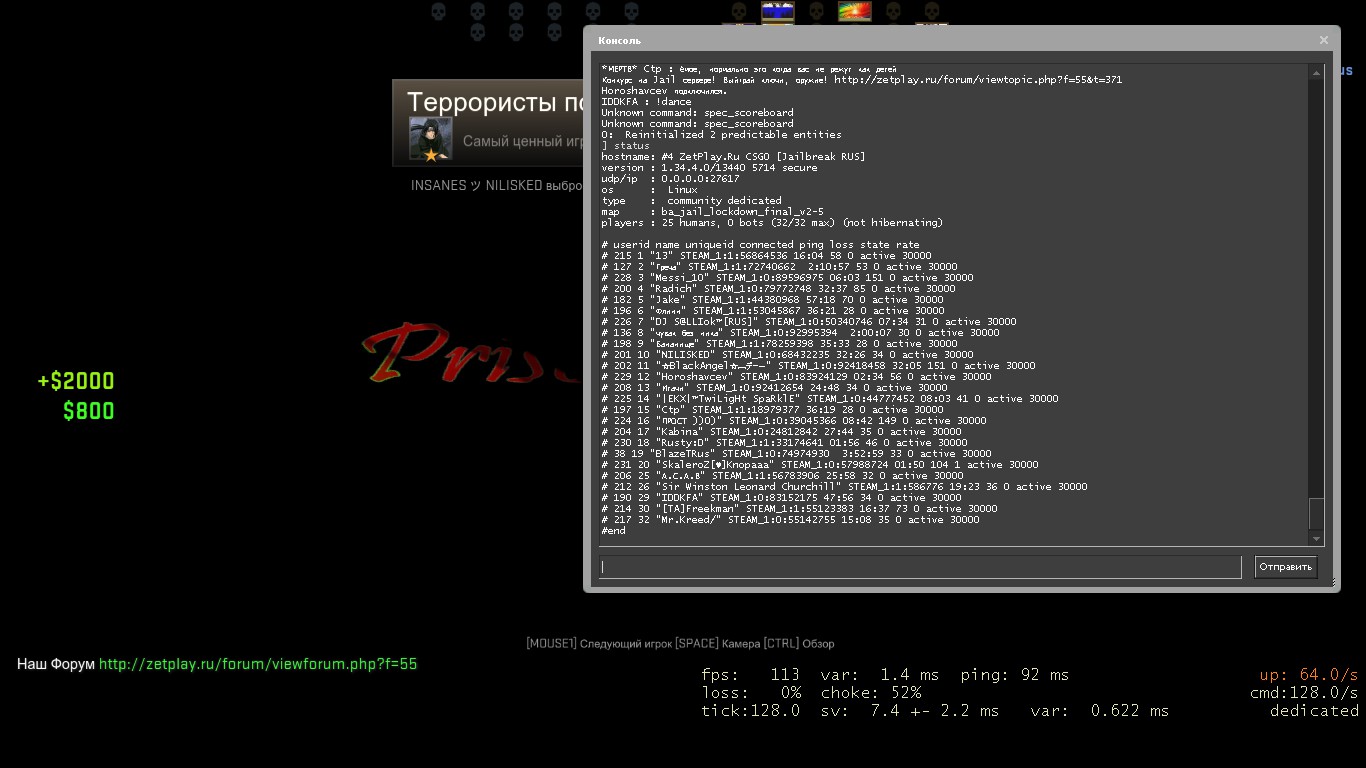The width and height of the screenshot is (1366, 768).
Task: Select the NILISKED row in status list
Action: click(x=787, y=355)
